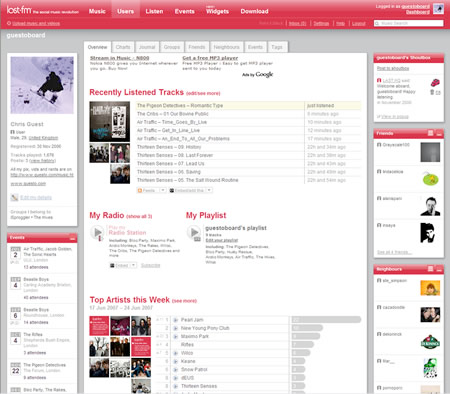Switch to the Tags tab

[x=277, y=47]
